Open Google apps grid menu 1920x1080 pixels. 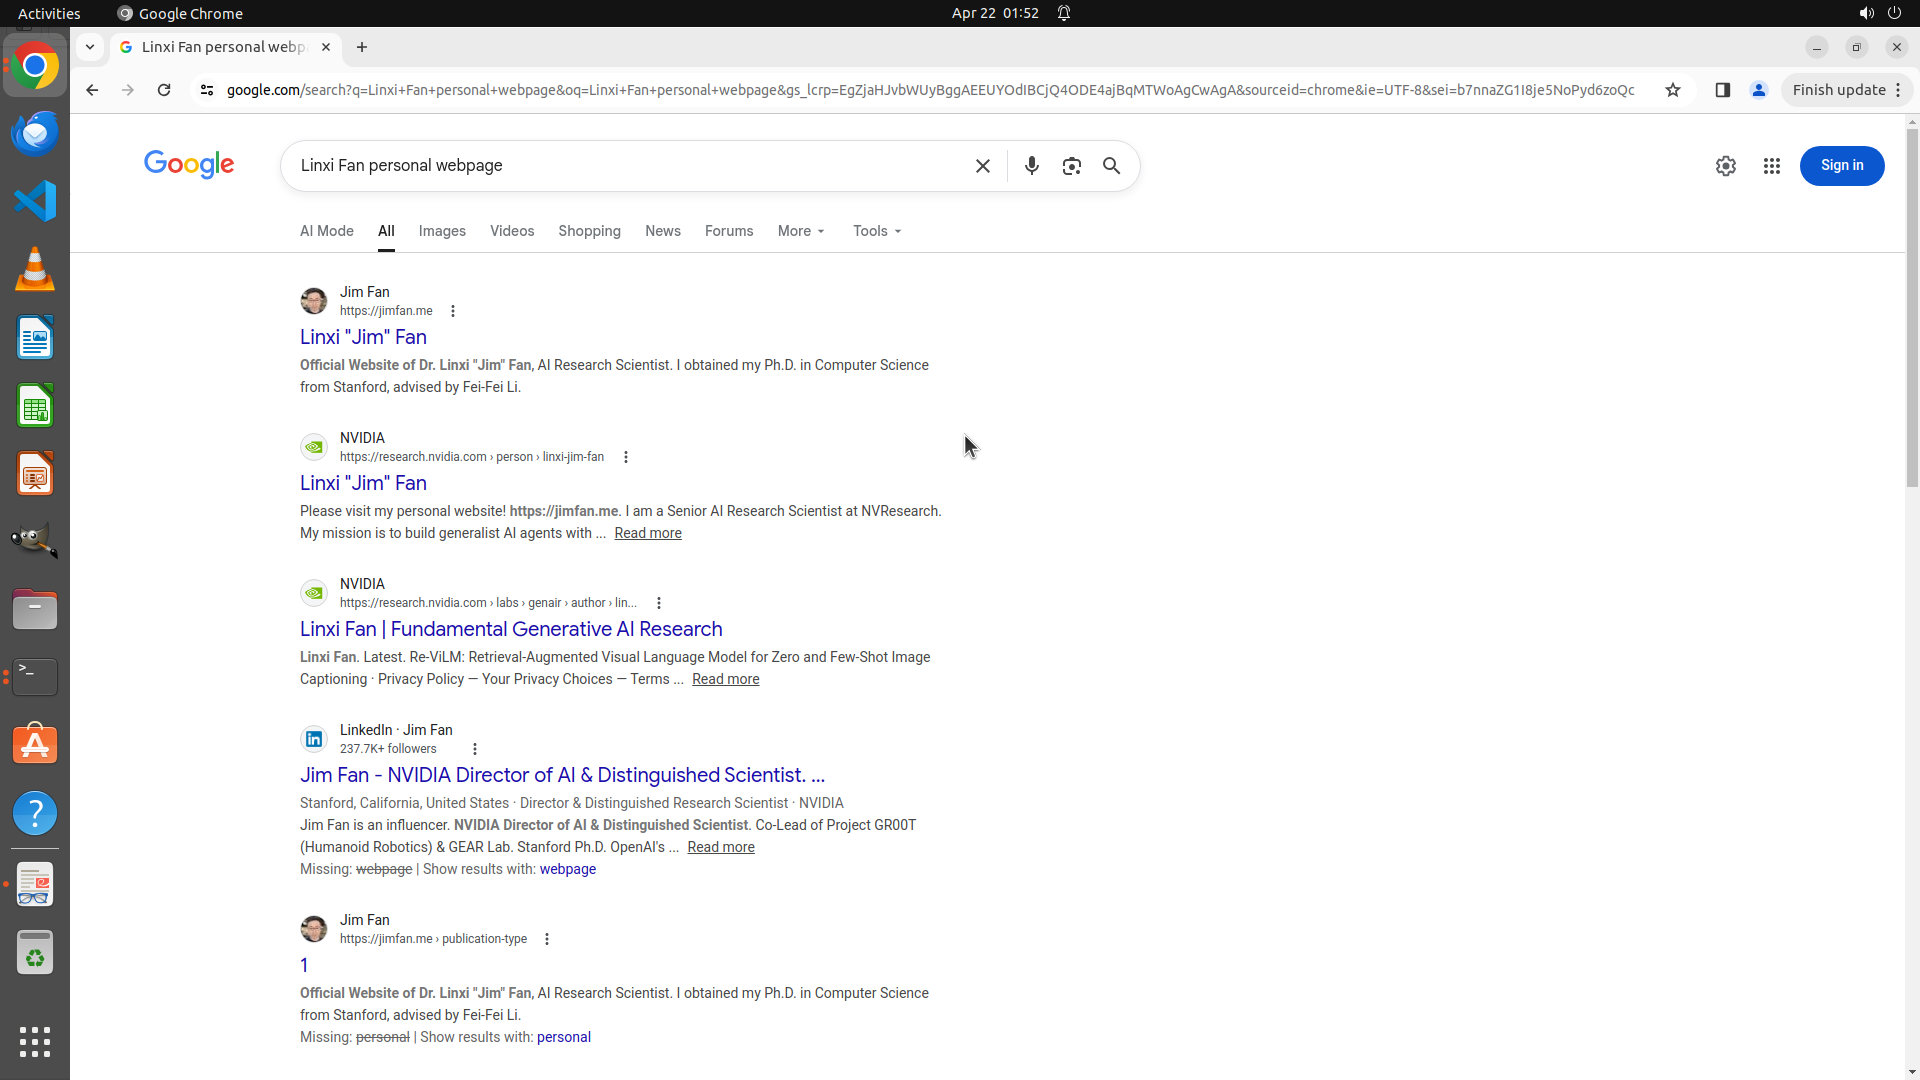point(1771,166)
